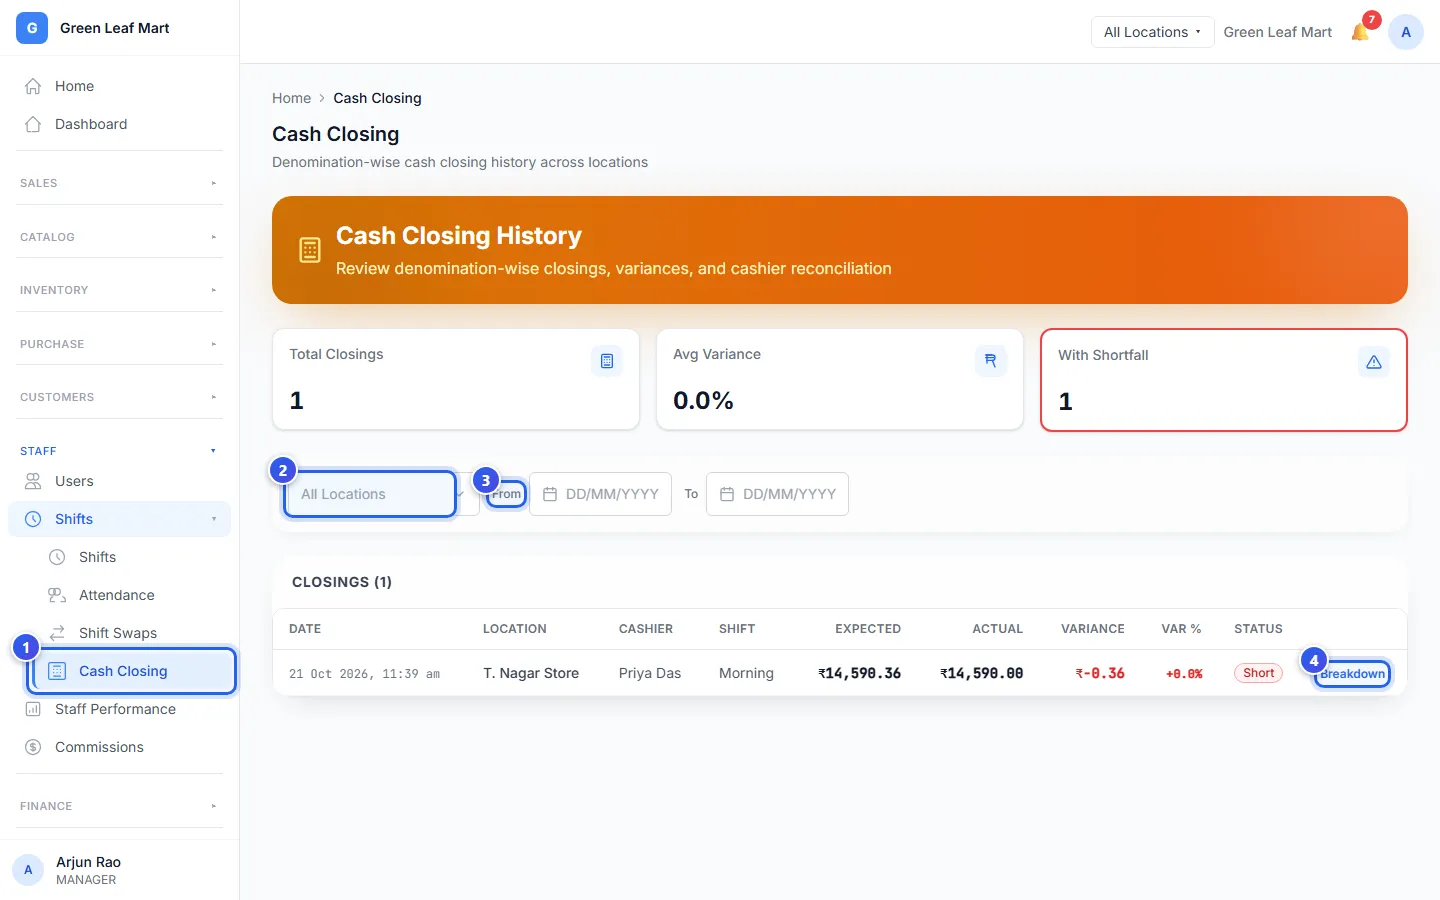Click the To date calendar icon

727,494
